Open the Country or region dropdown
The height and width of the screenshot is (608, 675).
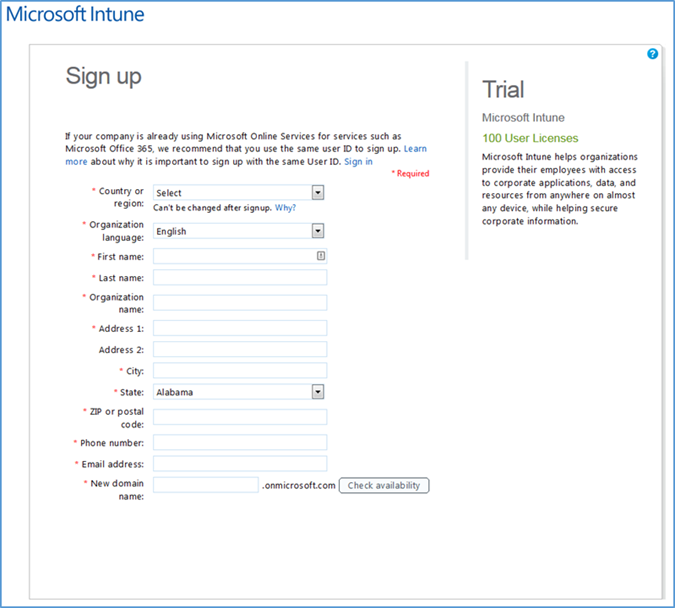click(238, 192)
